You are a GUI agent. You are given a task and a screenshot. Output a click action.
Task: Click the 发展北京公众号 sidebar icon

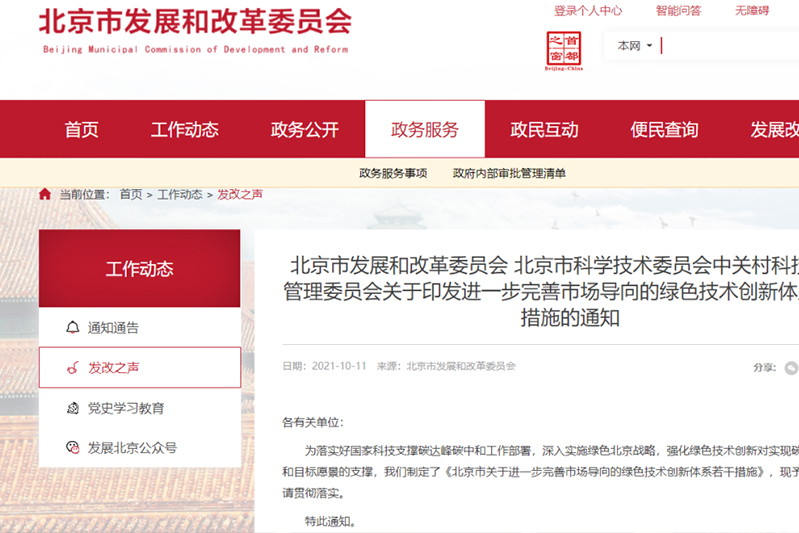tap(72, 448)
